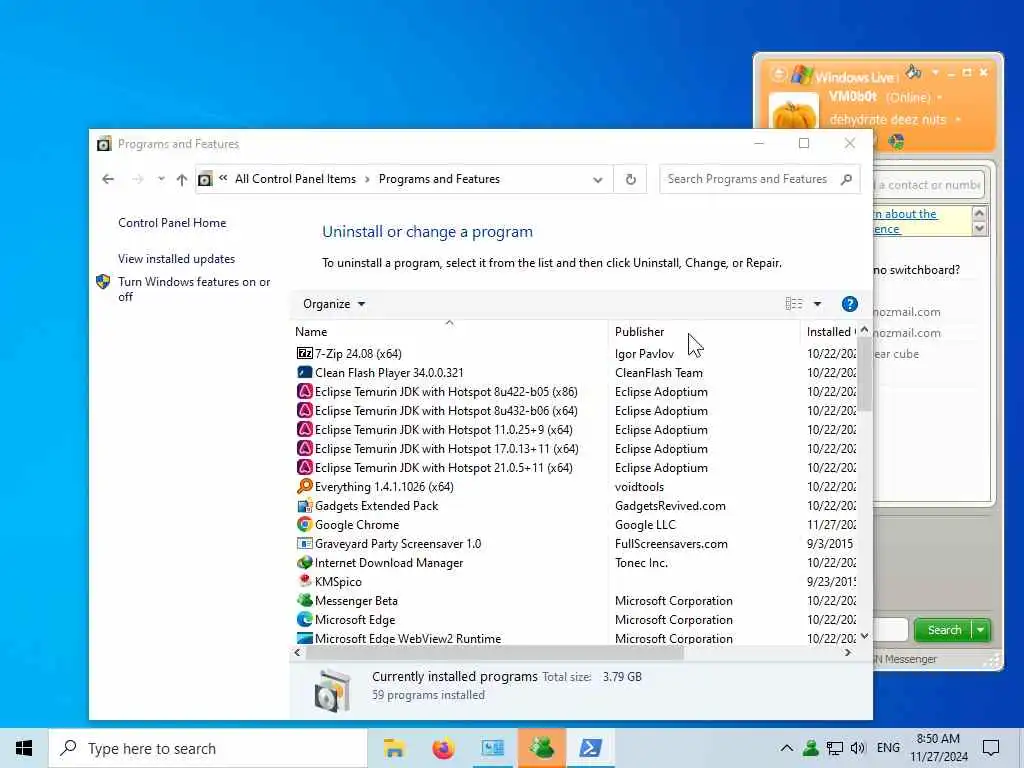Select Clean Flash Player 34.0.0.321 icon
Screen dimensions: 1024x768
(304, 372)
